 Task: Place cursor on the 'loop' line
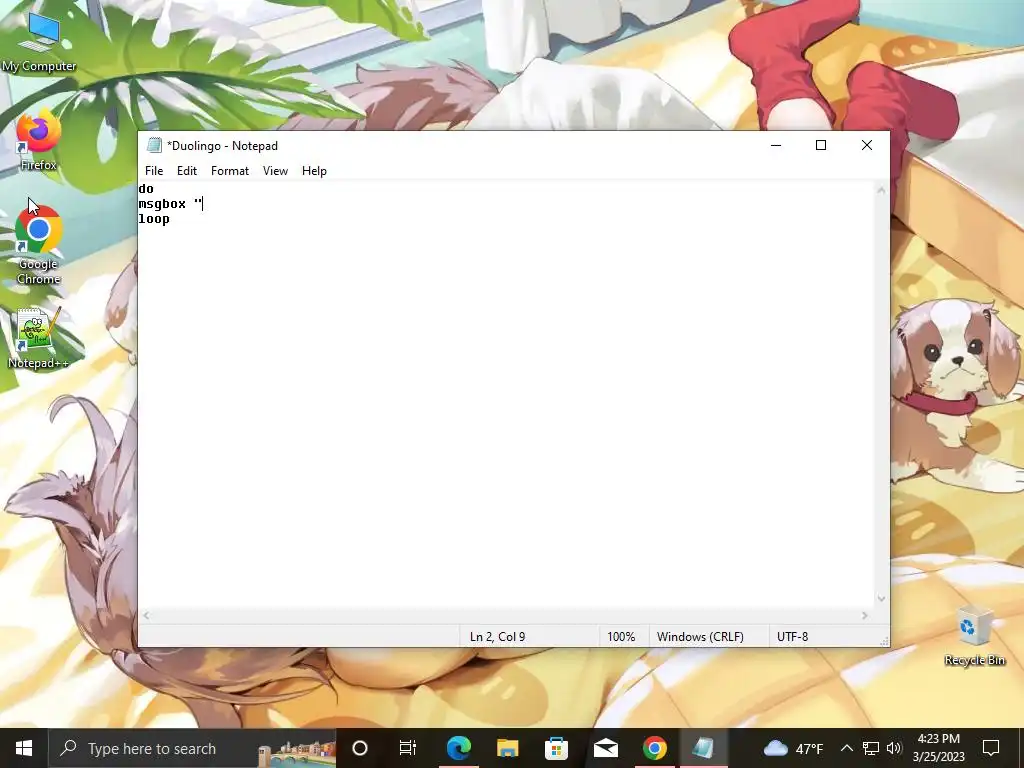154,219
